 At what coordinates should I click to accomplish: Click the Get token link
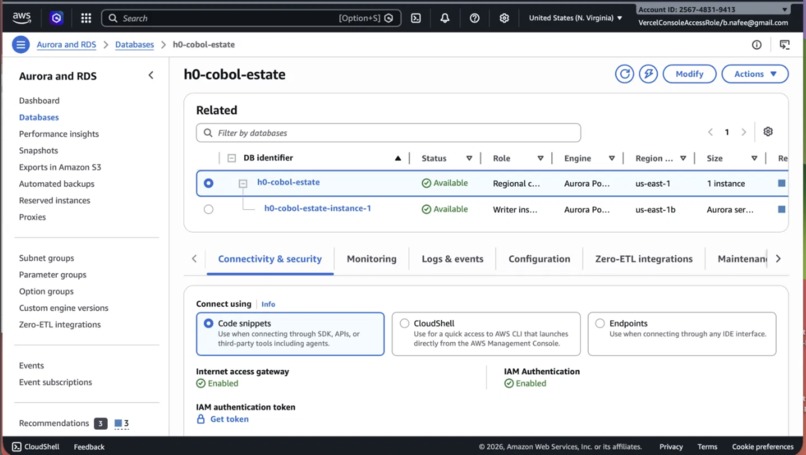[229, 419]
